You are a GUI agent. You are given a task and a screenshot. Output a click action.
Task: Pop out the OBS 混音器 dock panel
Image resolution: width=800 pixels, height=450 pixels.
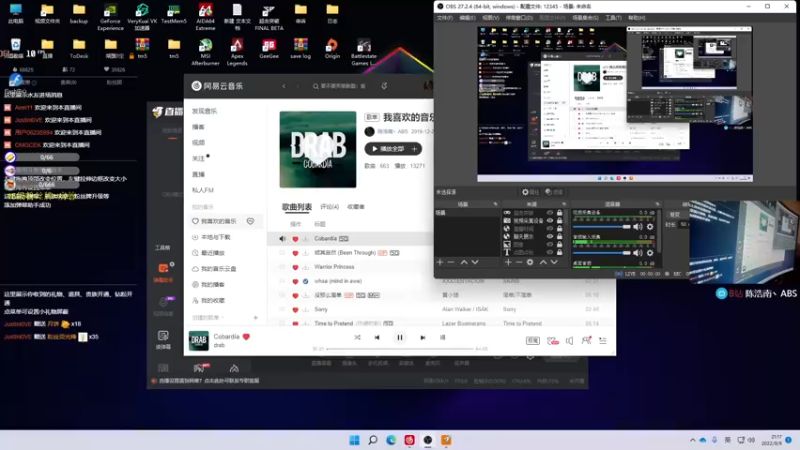657,204
